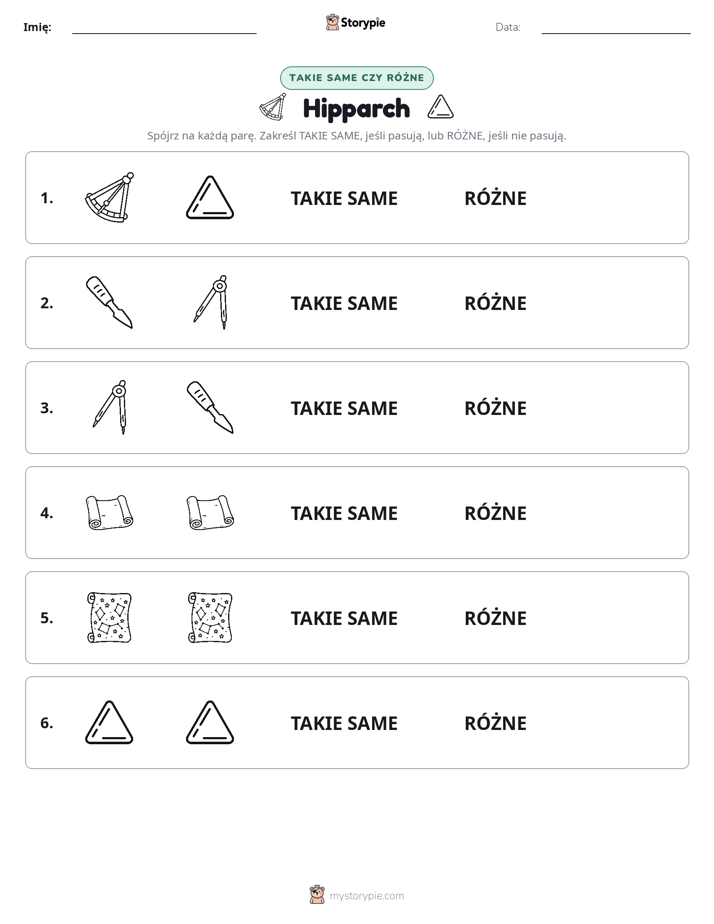Choose RÓŻNE for pair 3
This screenshot has width=714, height=924.
495,408
